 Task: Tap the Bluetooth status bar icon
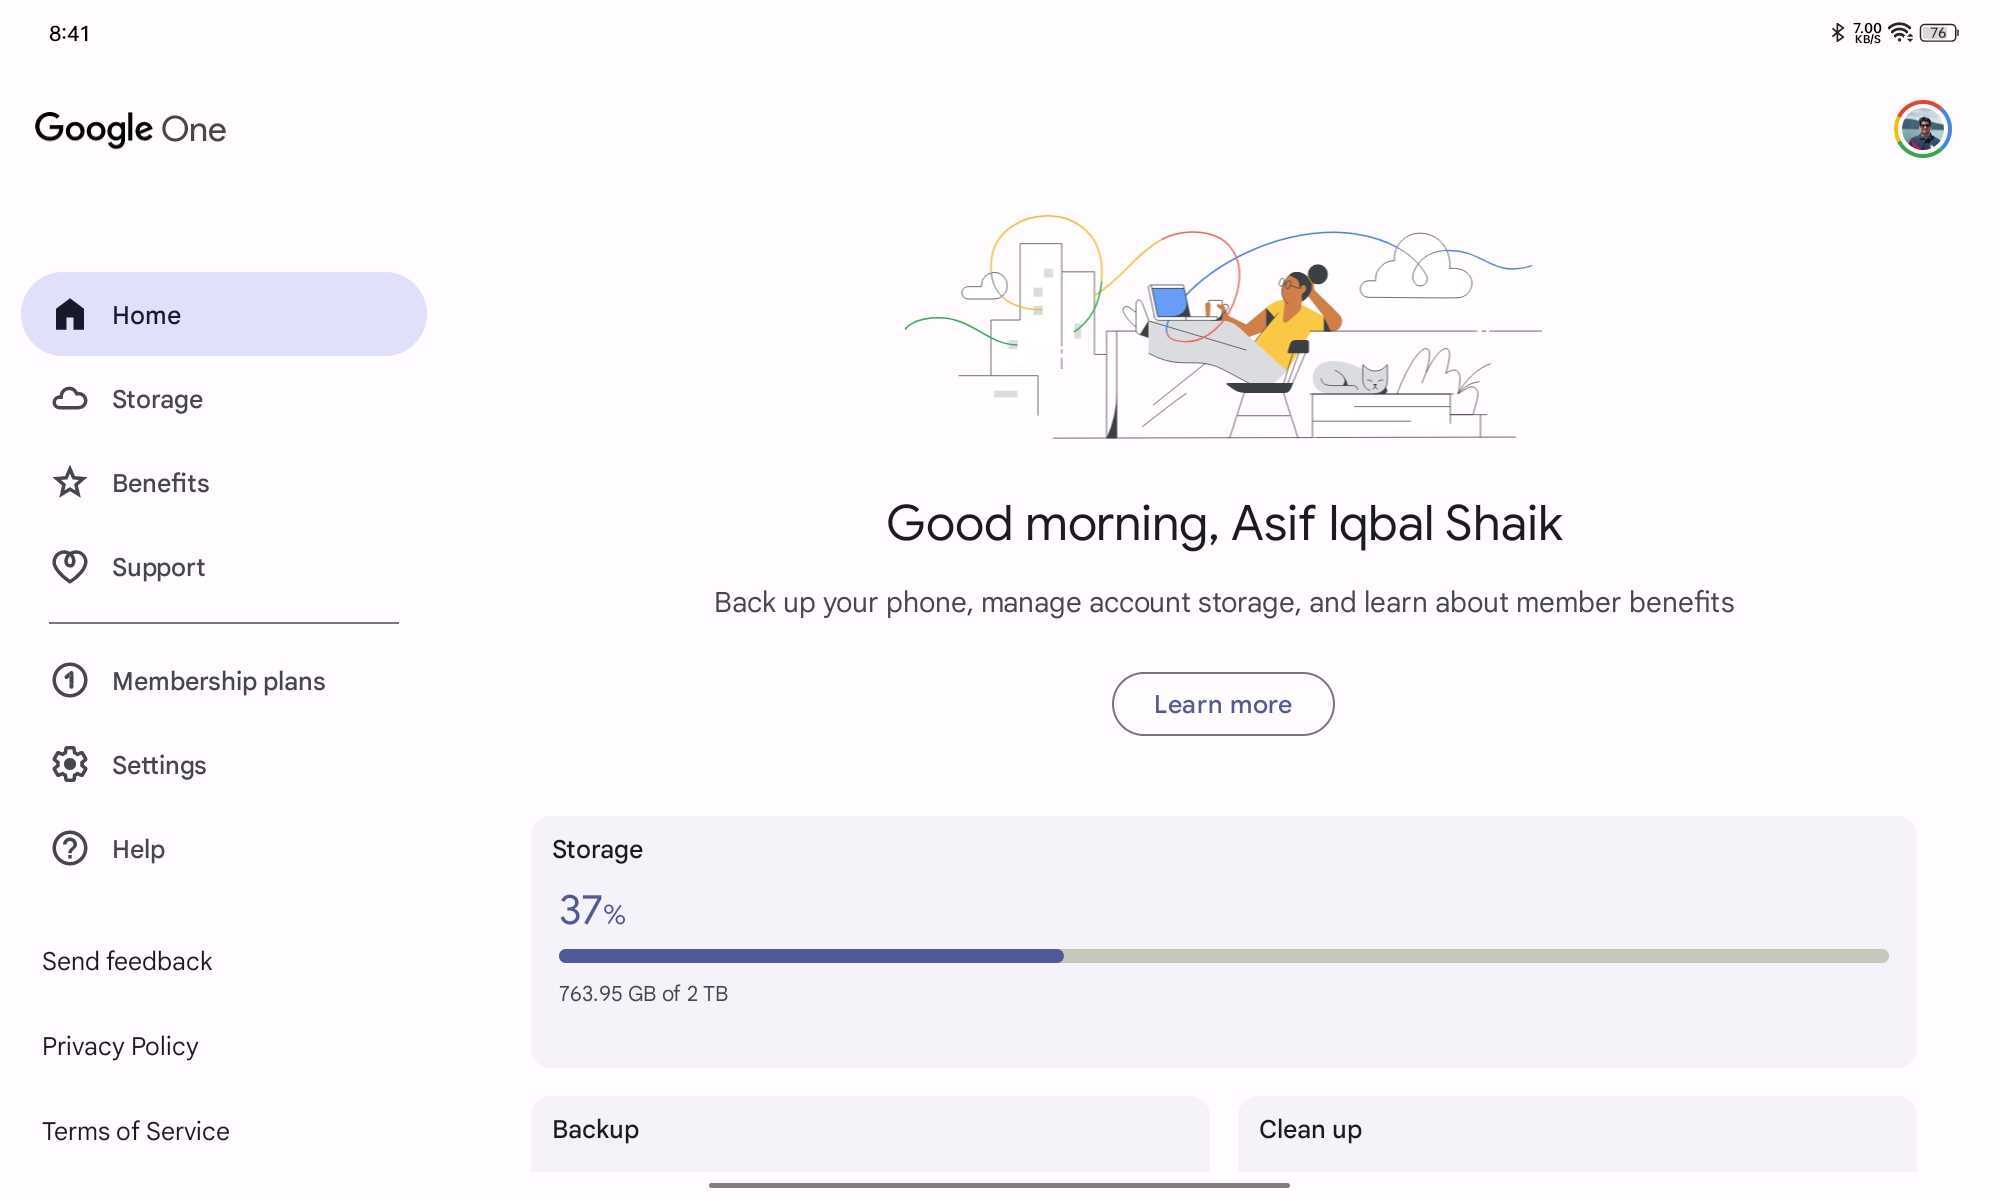(1837, 33)
